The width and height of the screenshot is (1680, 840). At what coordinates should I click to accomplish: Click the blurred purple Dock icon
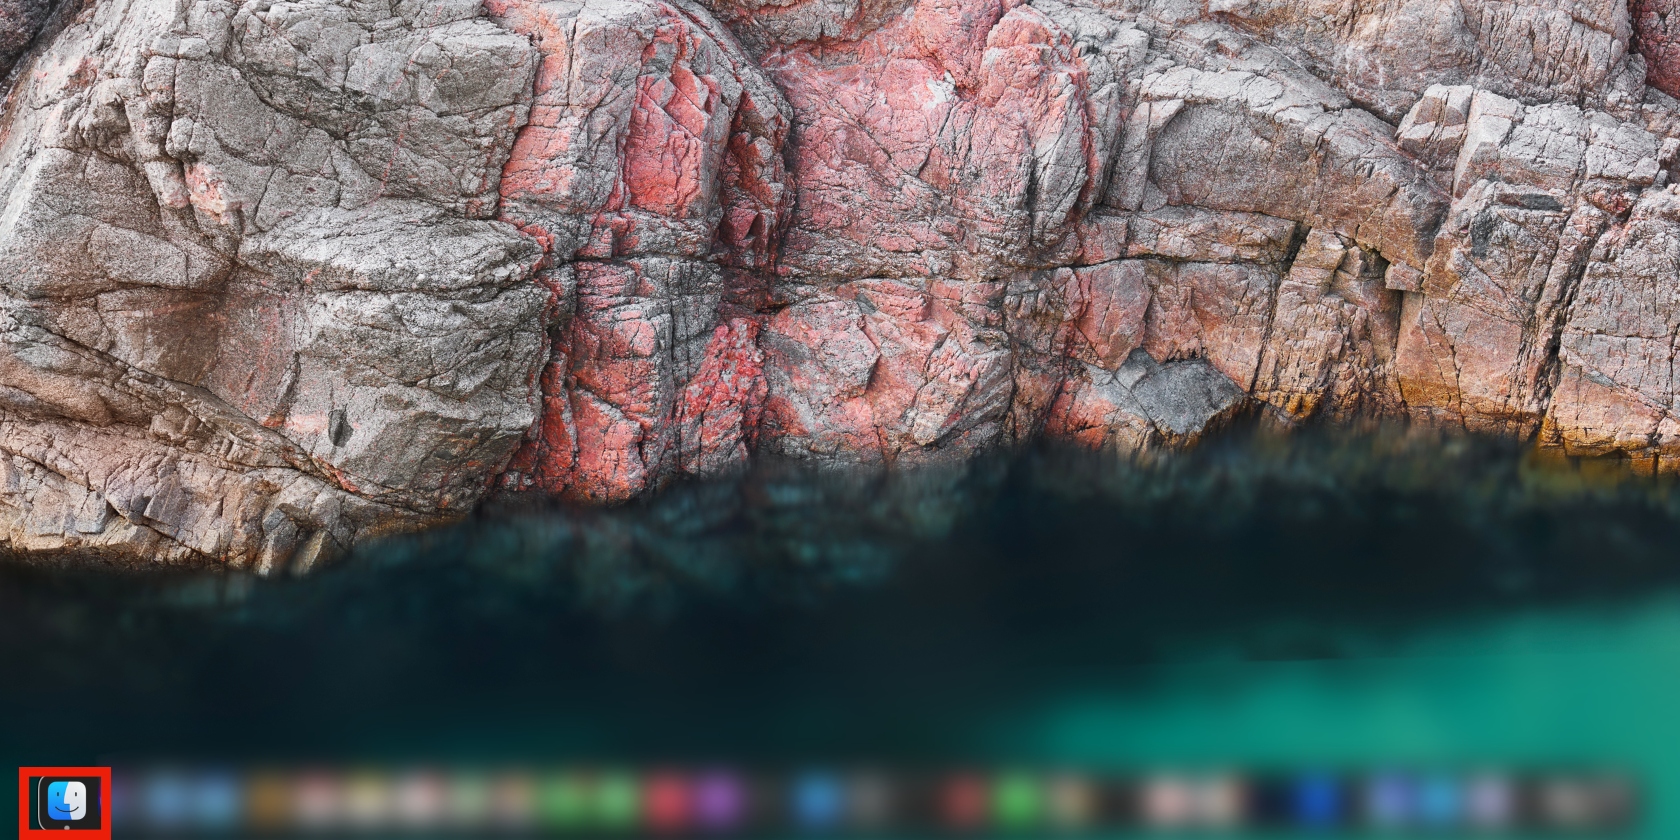(x=718, y=800)
